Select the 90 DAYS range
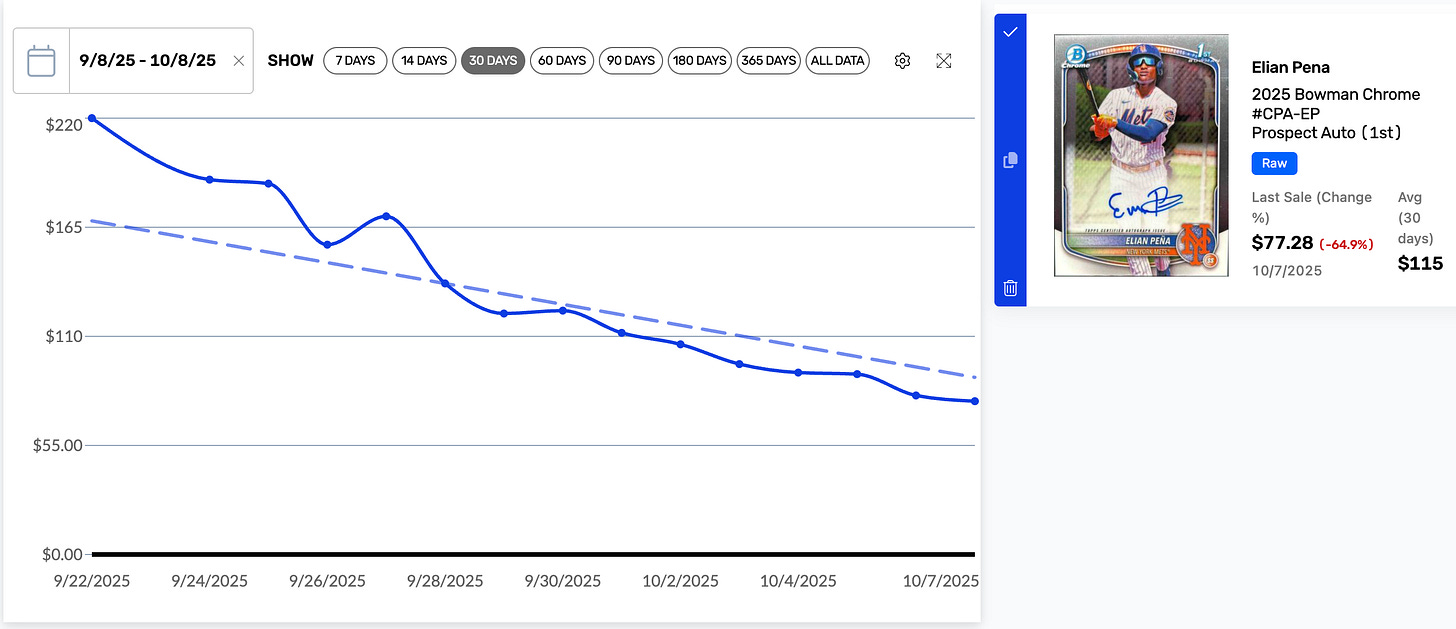1456x629 pixels. click(x=631, y=61)
